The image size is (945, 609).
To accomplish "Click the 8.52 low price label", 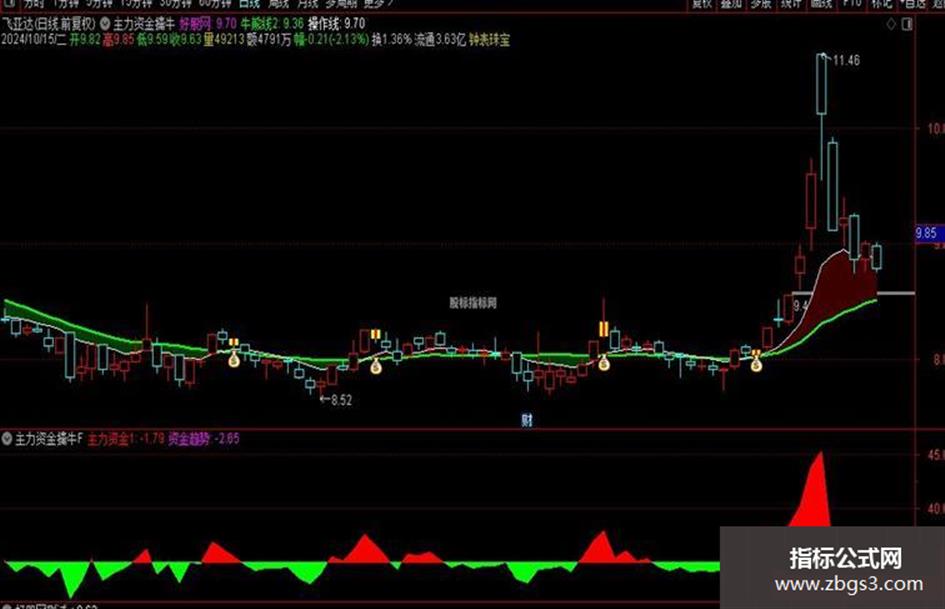I will [x=341, y=400].
